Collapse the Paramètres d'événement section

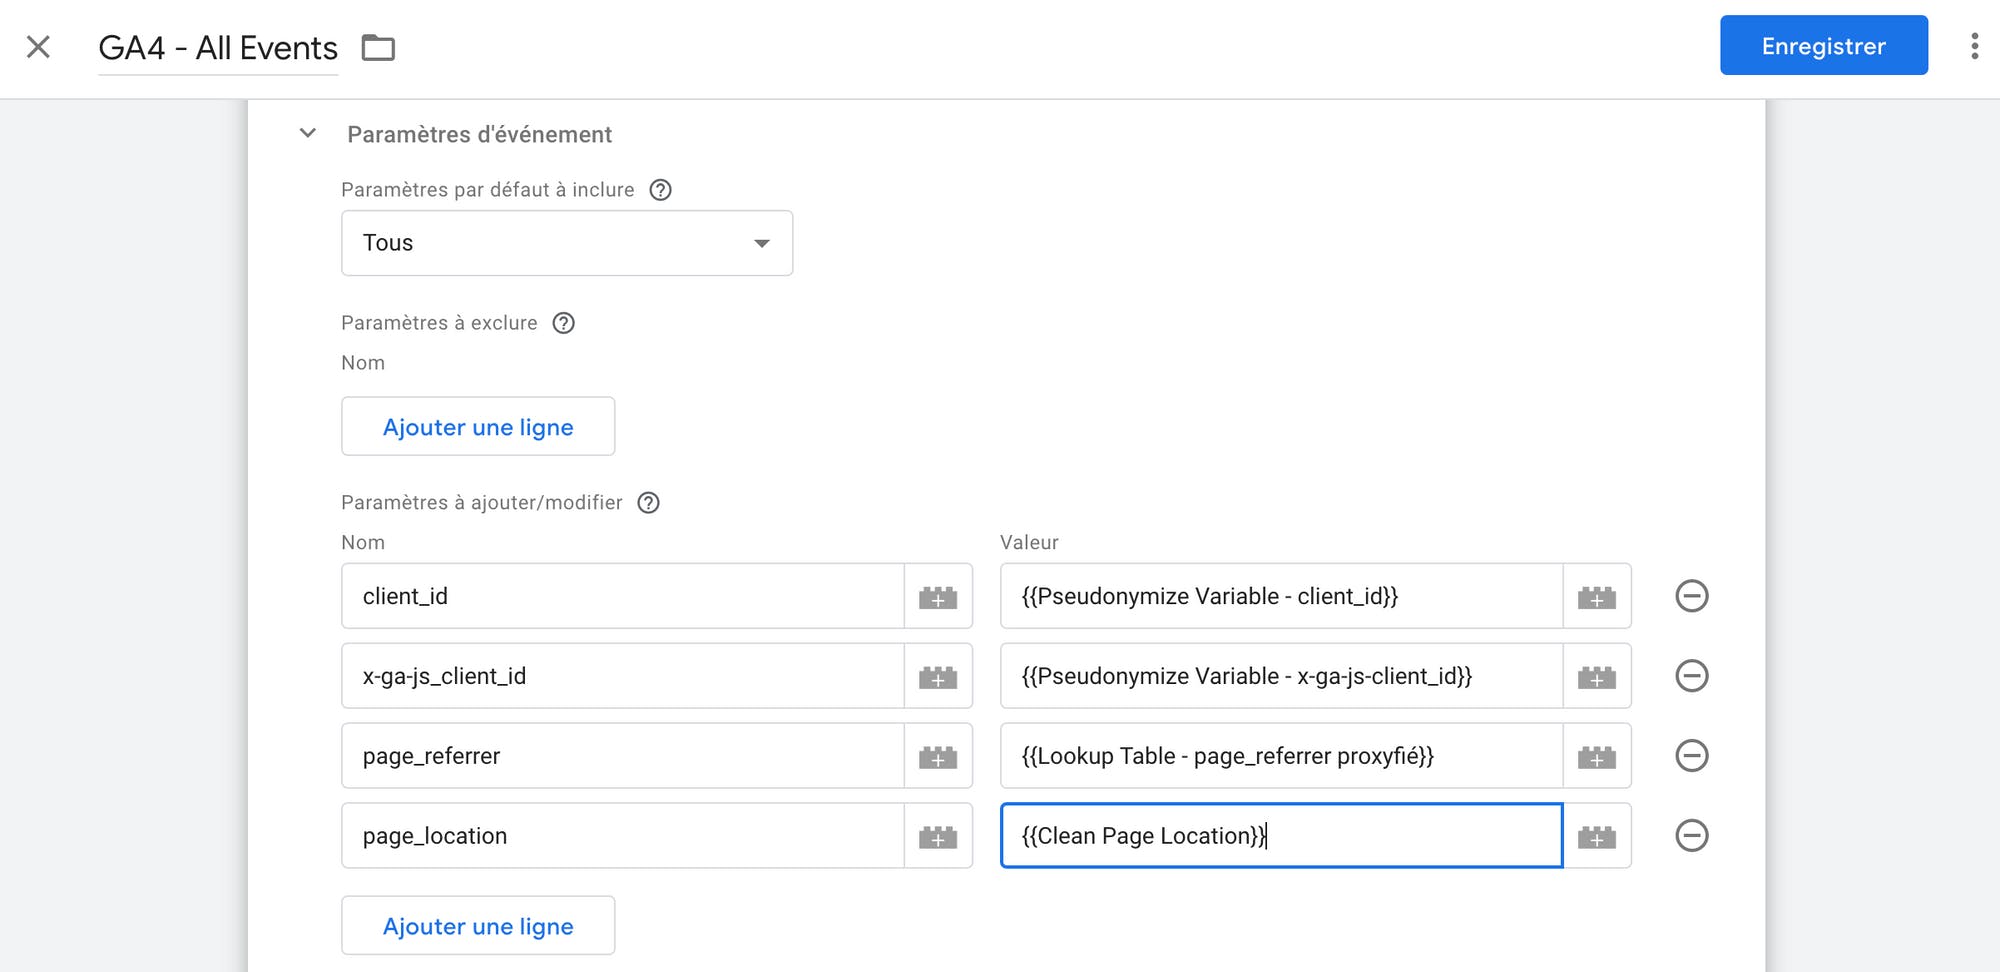(308, 133)
